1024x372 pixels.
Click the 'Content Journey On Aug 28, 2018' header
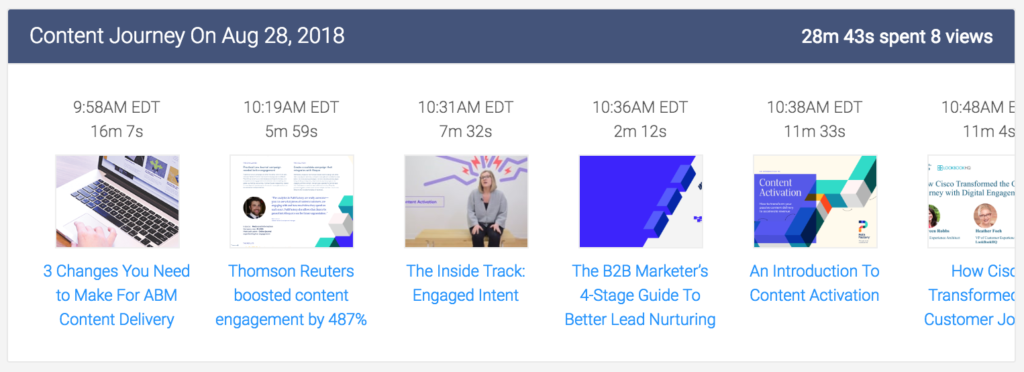[187, 36]
